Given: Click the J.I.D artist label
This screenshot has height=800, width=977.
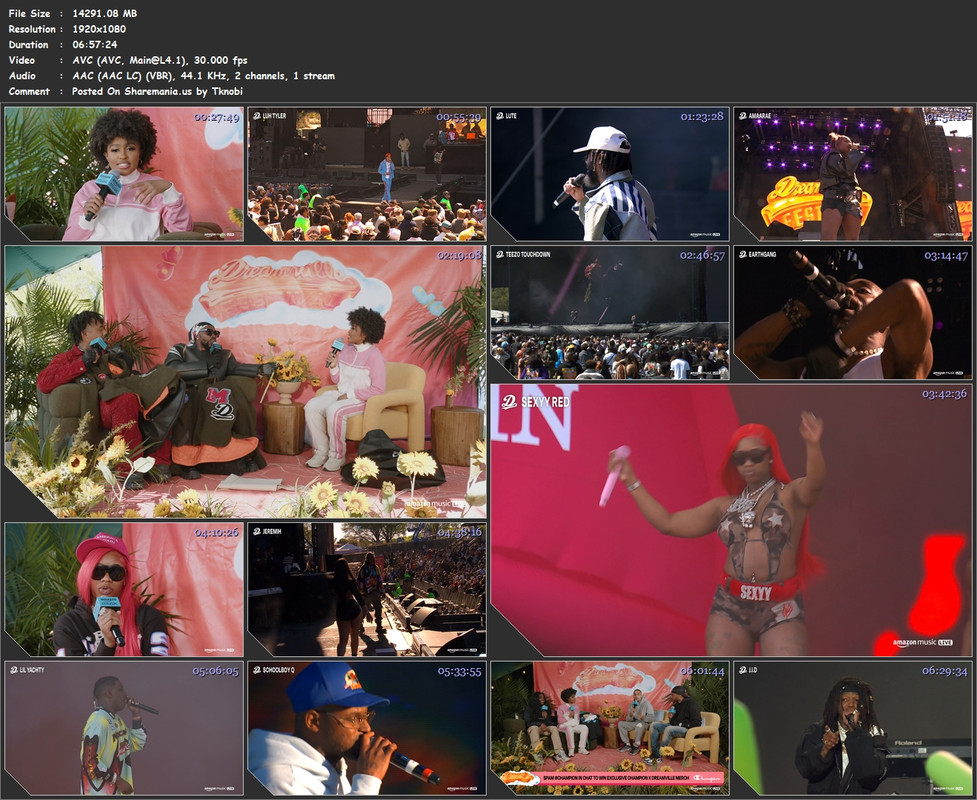Looking at the screenshot, I should click(x=753, y=670).
